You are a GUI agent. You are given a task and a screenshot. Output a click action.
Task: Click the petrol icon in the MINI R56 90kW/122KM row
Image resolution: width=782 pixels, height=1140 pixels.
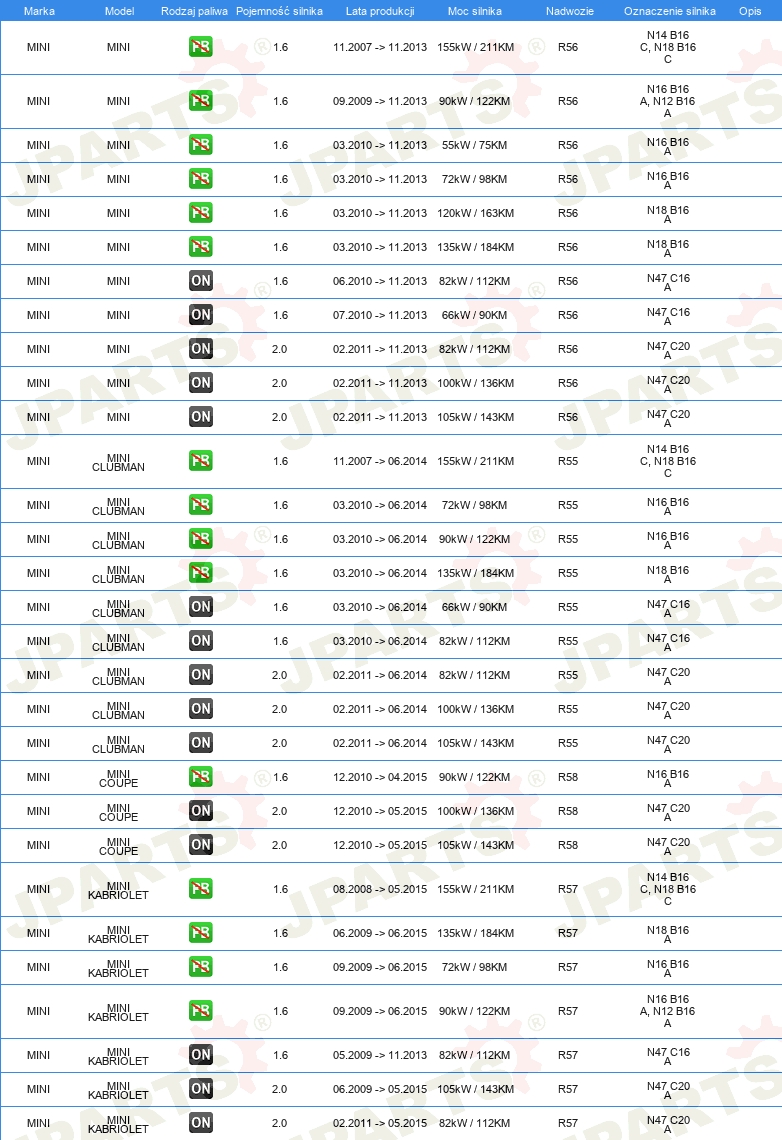tap(201, 101)
